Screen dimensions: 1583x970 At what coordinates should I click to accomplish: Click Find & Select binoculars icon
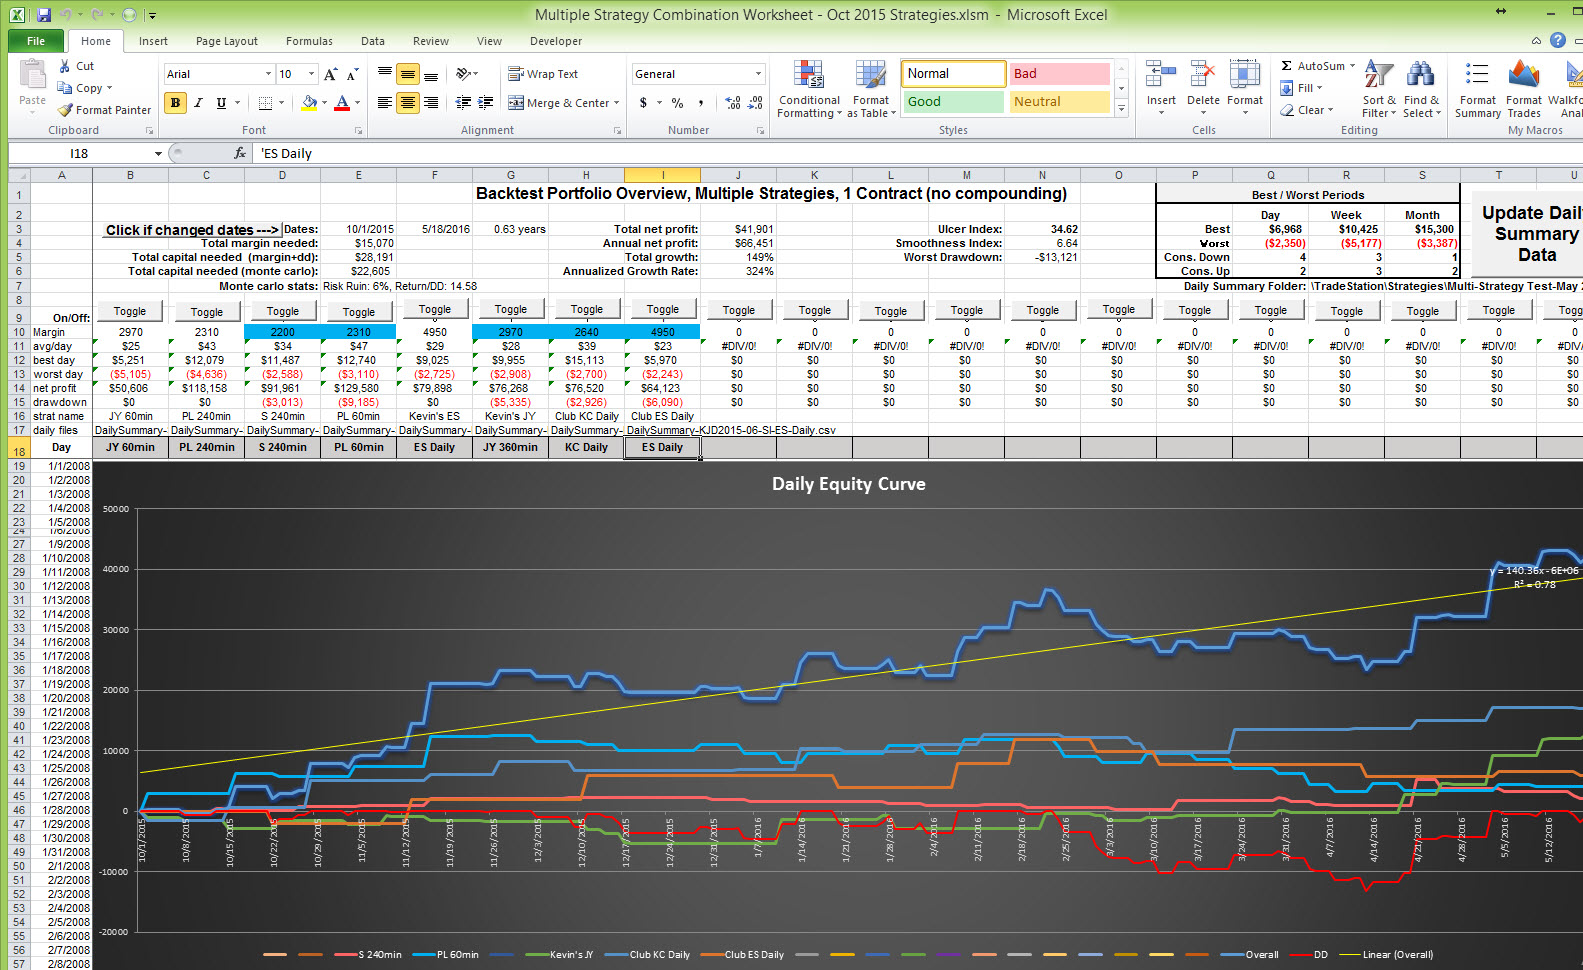(1420, 75)
